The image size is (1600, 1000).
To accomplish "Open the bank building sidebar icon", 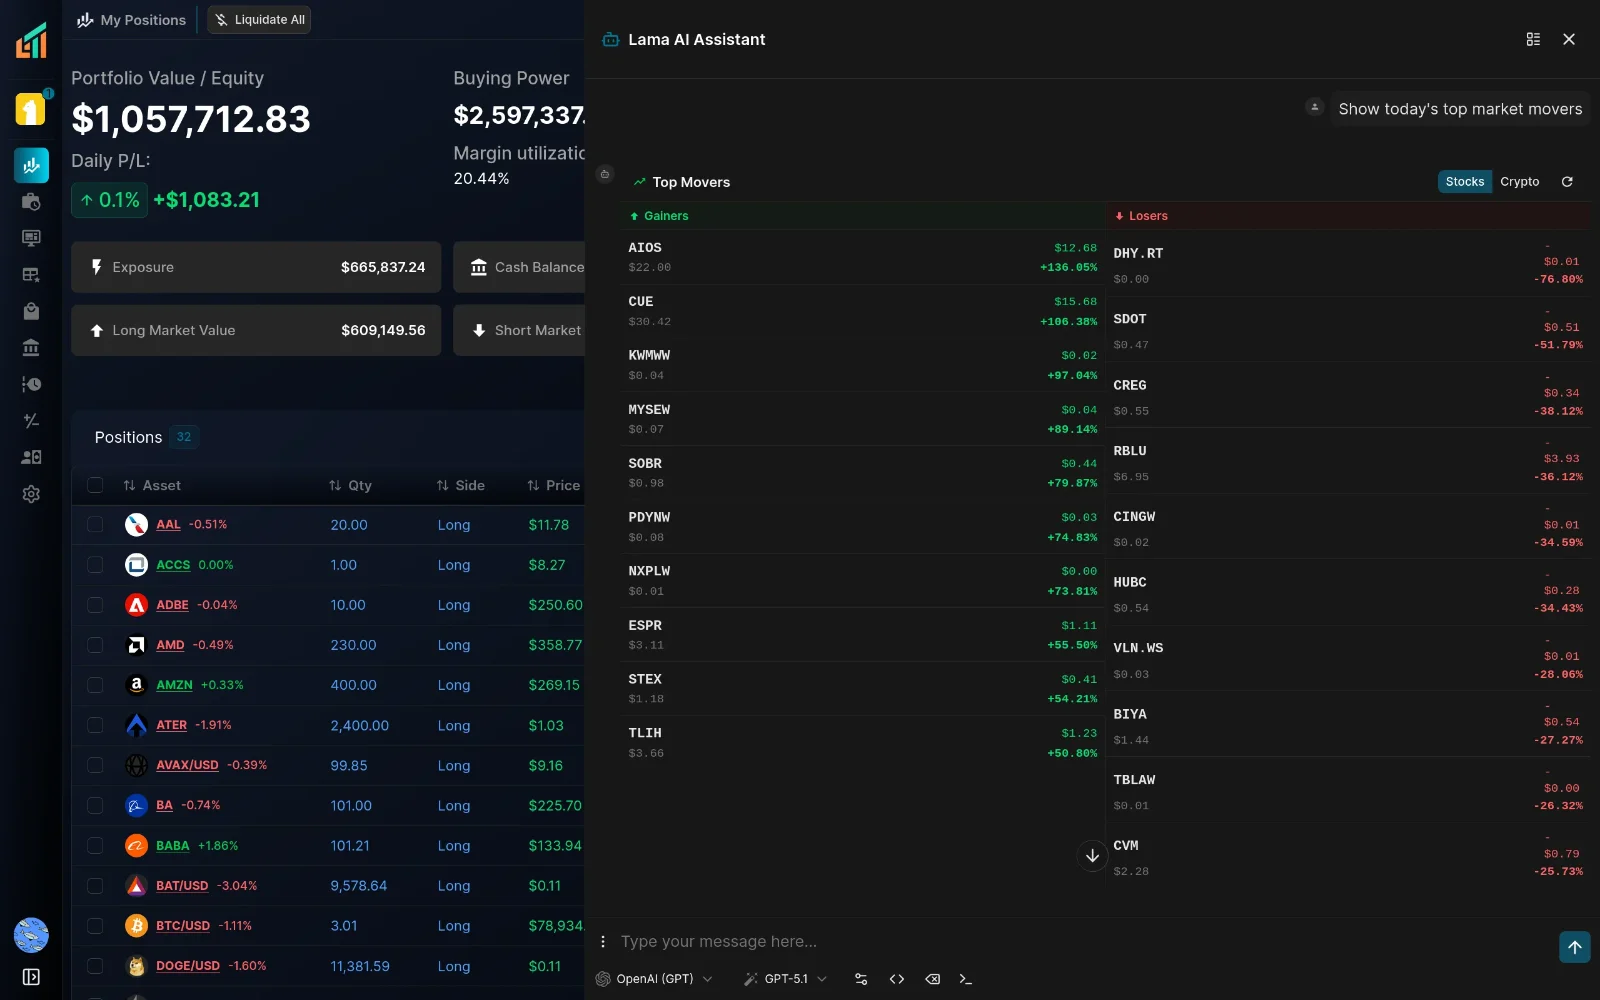I will pos(31,348).
